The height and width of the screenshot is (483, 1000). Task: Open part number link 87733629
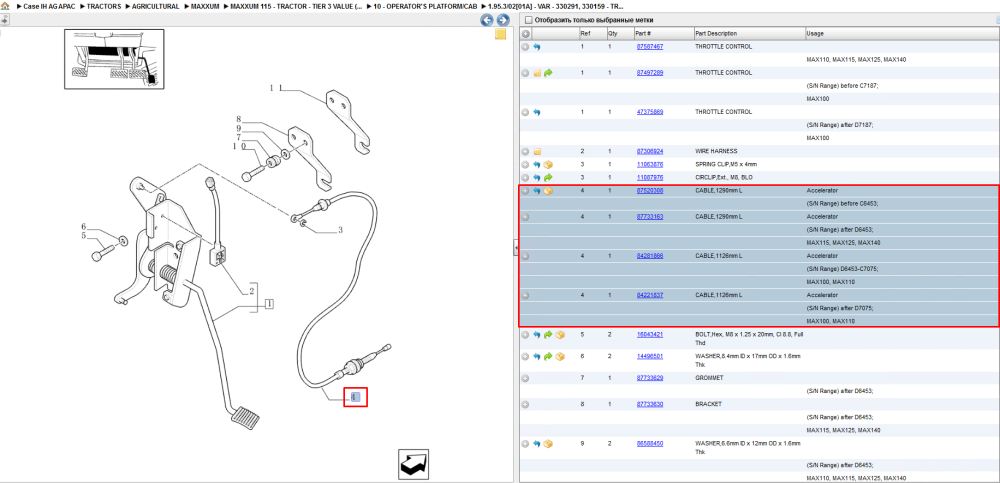click(x=649, y=378)
